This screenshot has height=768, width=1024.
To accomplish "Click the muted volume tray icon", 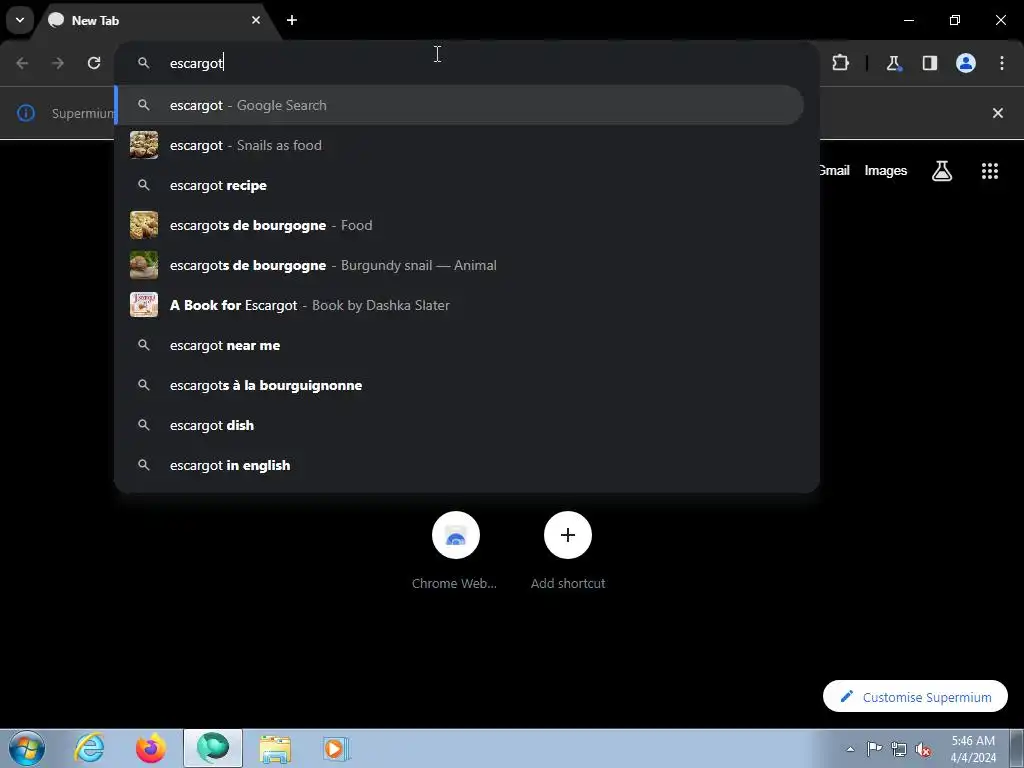I will pyautogui.click(x=923, y=749).
